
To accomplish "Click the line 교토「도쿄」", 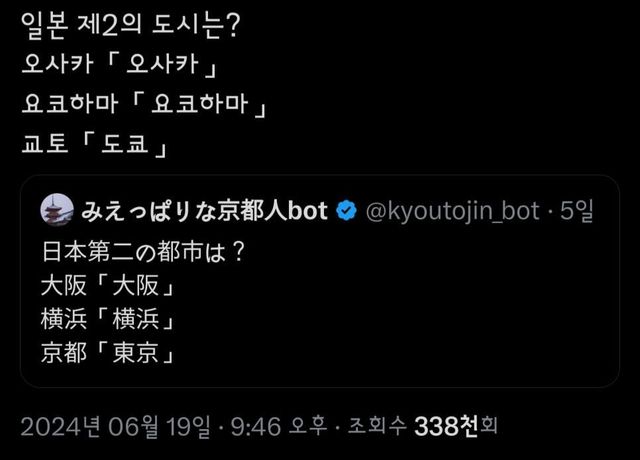I will tap(95, 143).
